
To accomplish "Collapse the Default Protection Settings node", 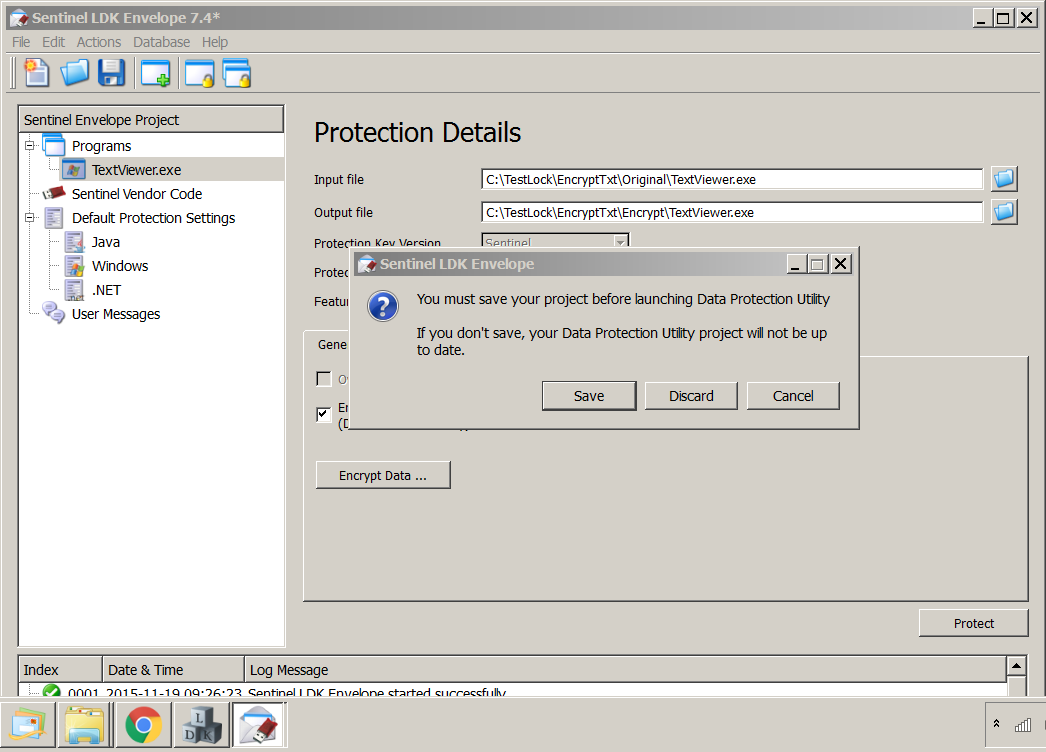I will (27, 217).
